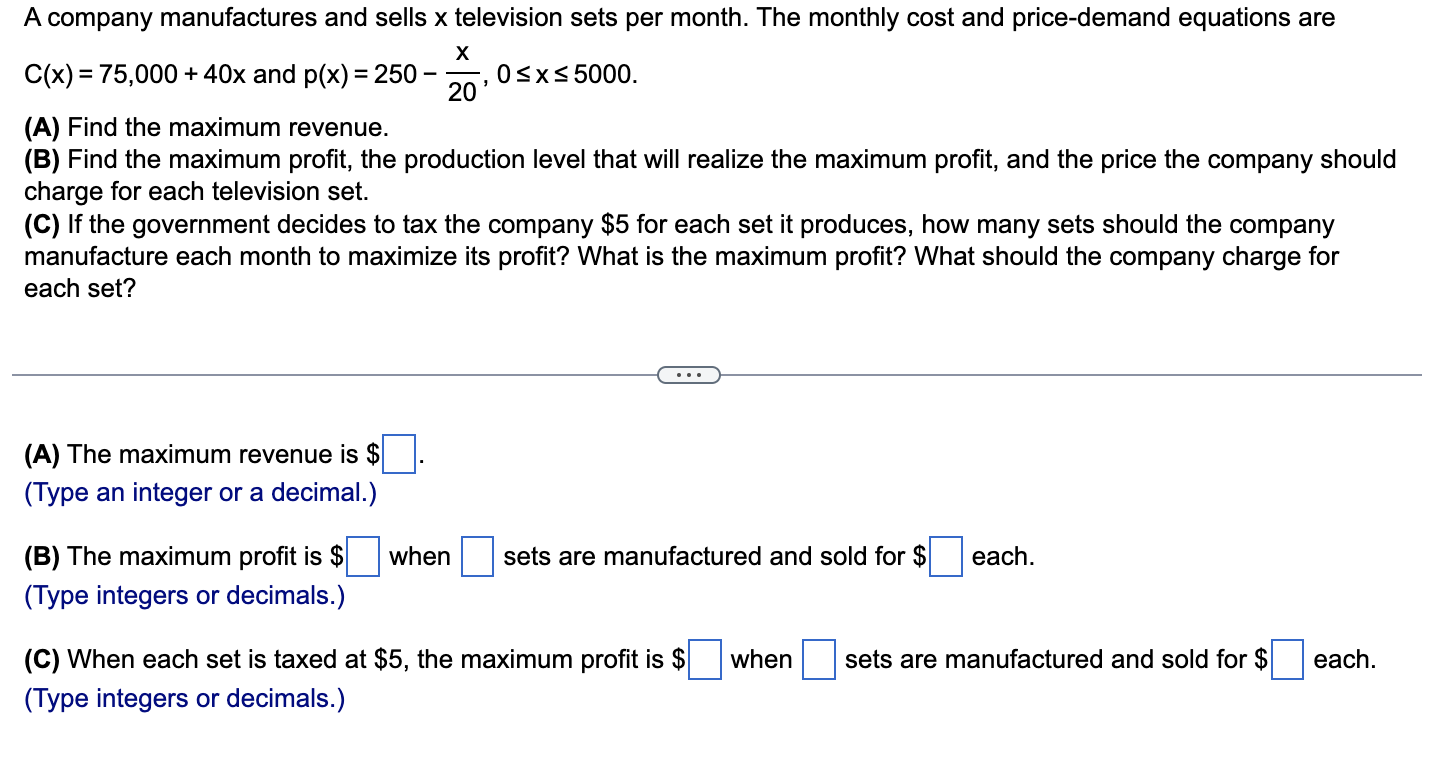The image size is (1434, 758).
Task: Click the horizontal divider line
Action: (300, 375)
